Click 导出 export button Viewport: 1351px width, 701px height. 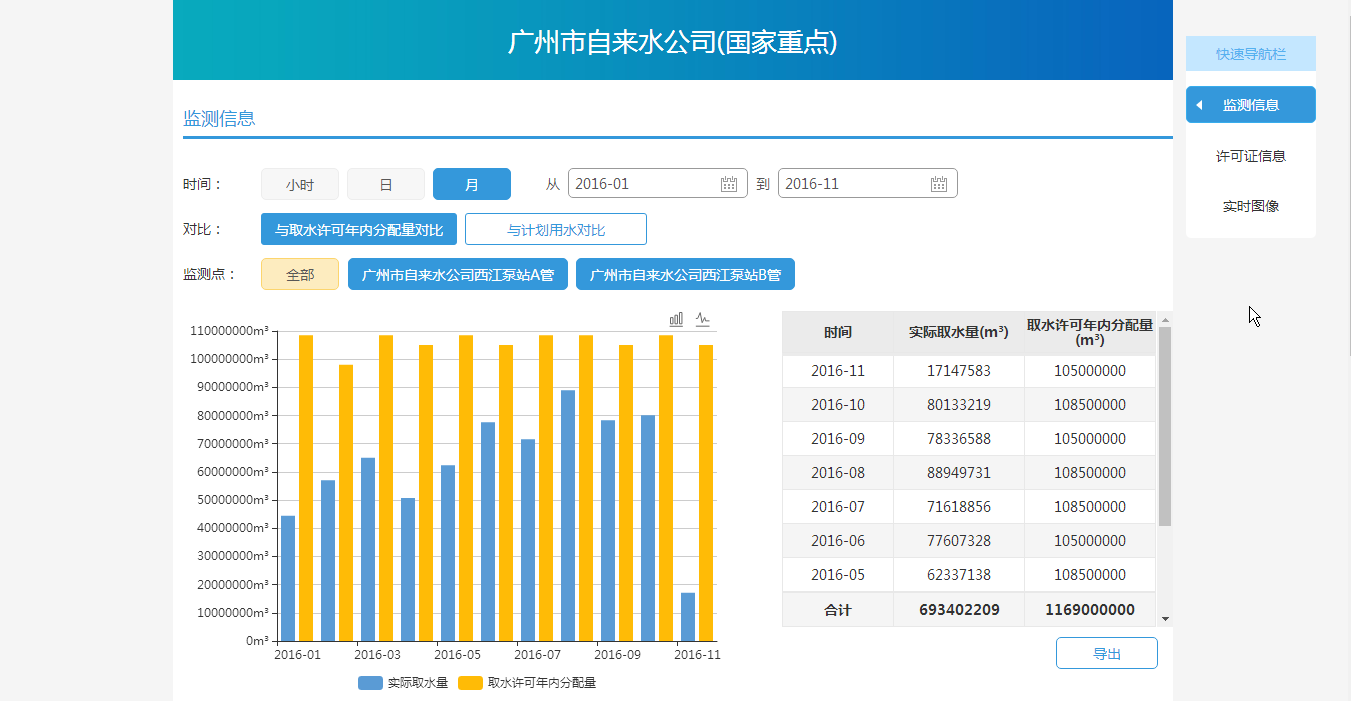click(x=1107, y=653)
